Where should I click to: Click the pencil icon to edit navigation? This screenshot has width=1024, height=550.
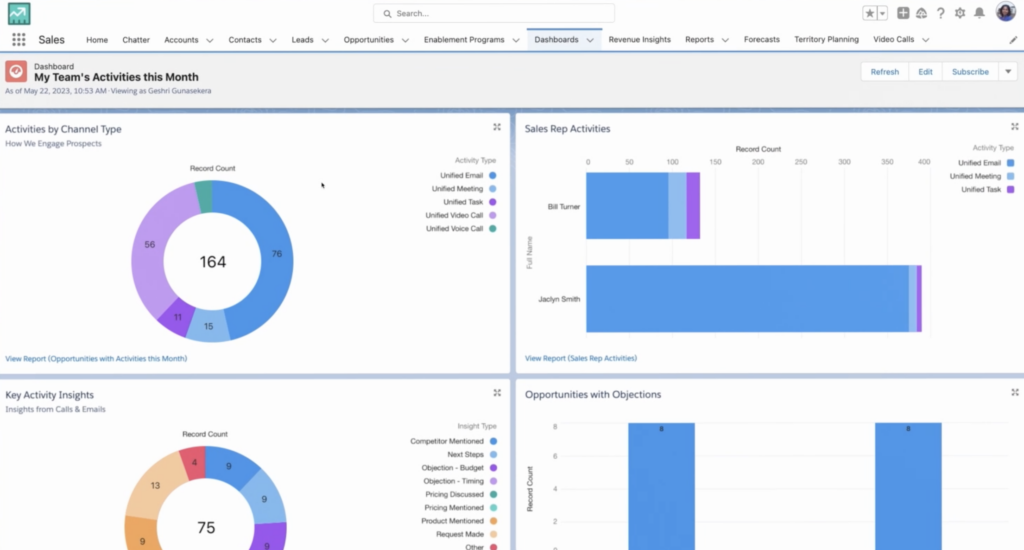point(1013,40)
